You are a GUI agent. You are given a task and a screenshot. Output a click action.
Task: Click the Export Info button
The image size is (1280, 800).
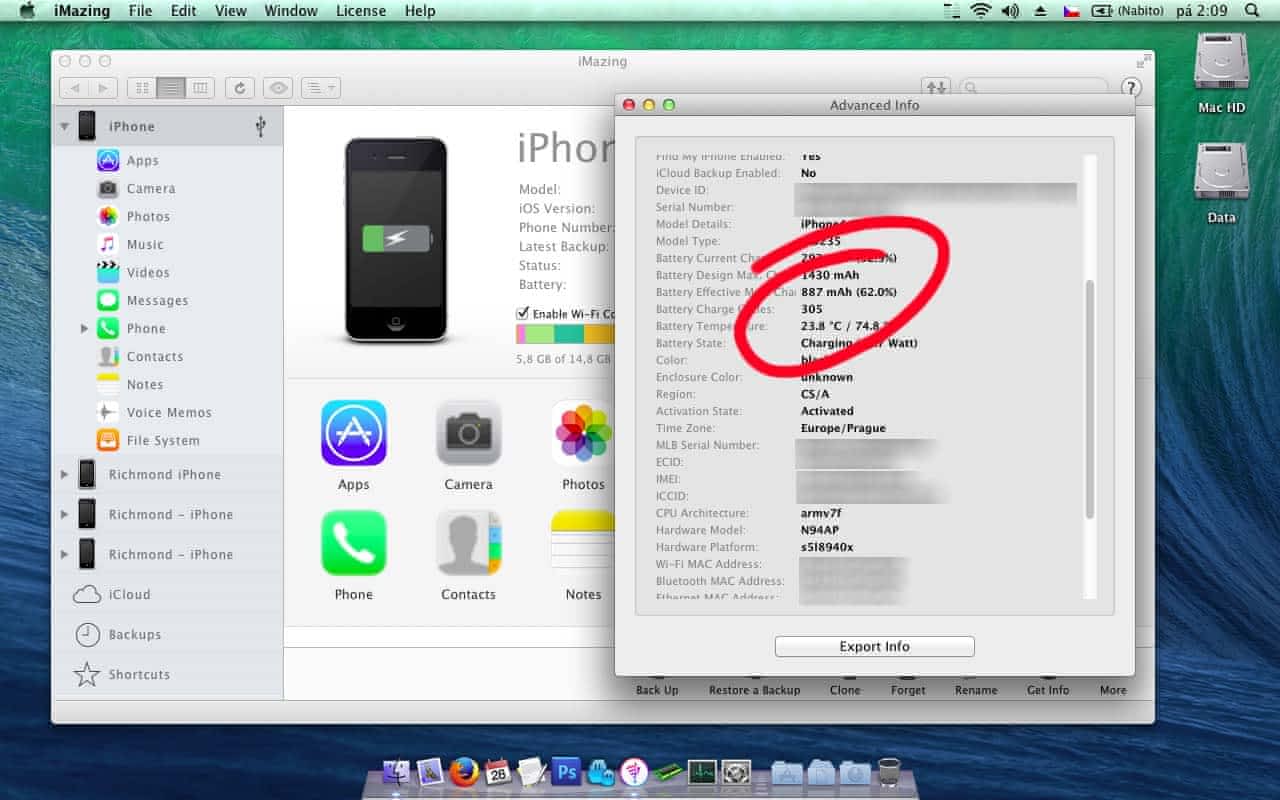coord(874,646)
